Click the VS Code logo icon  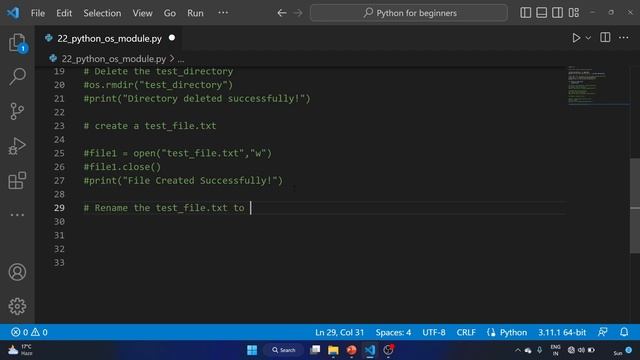coord(13,13)
